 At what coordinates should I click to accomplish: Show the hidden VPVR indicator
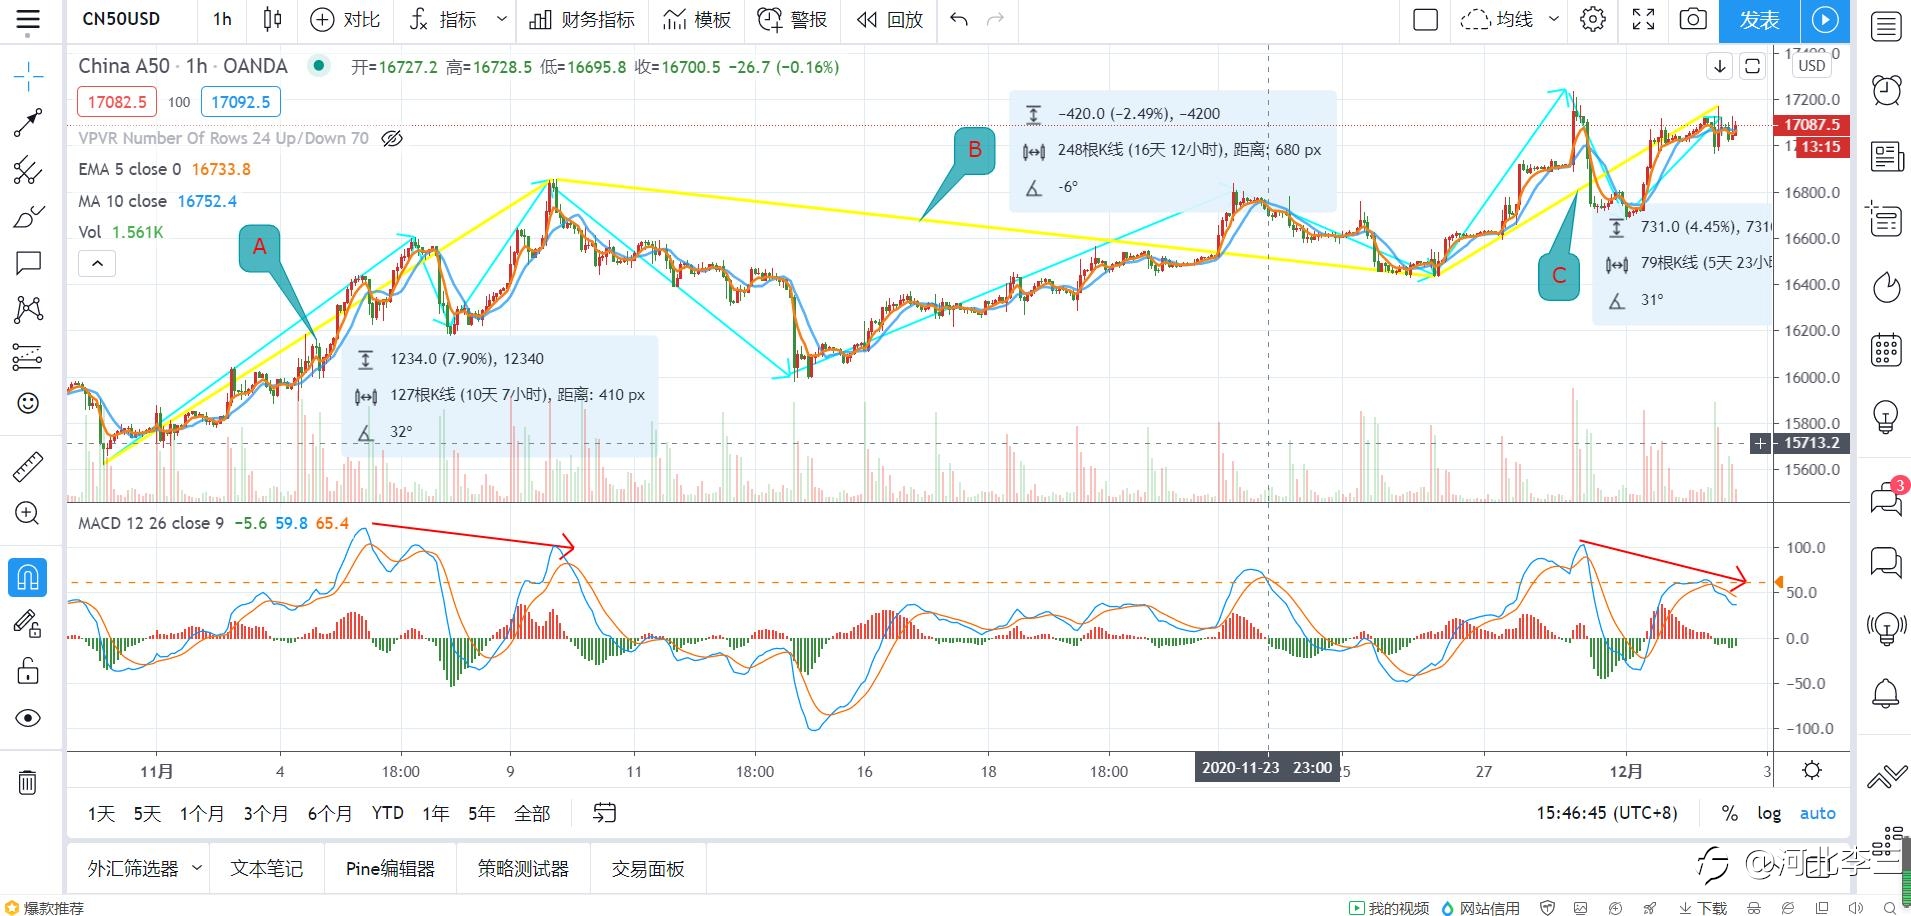click(x=393, y=138)
